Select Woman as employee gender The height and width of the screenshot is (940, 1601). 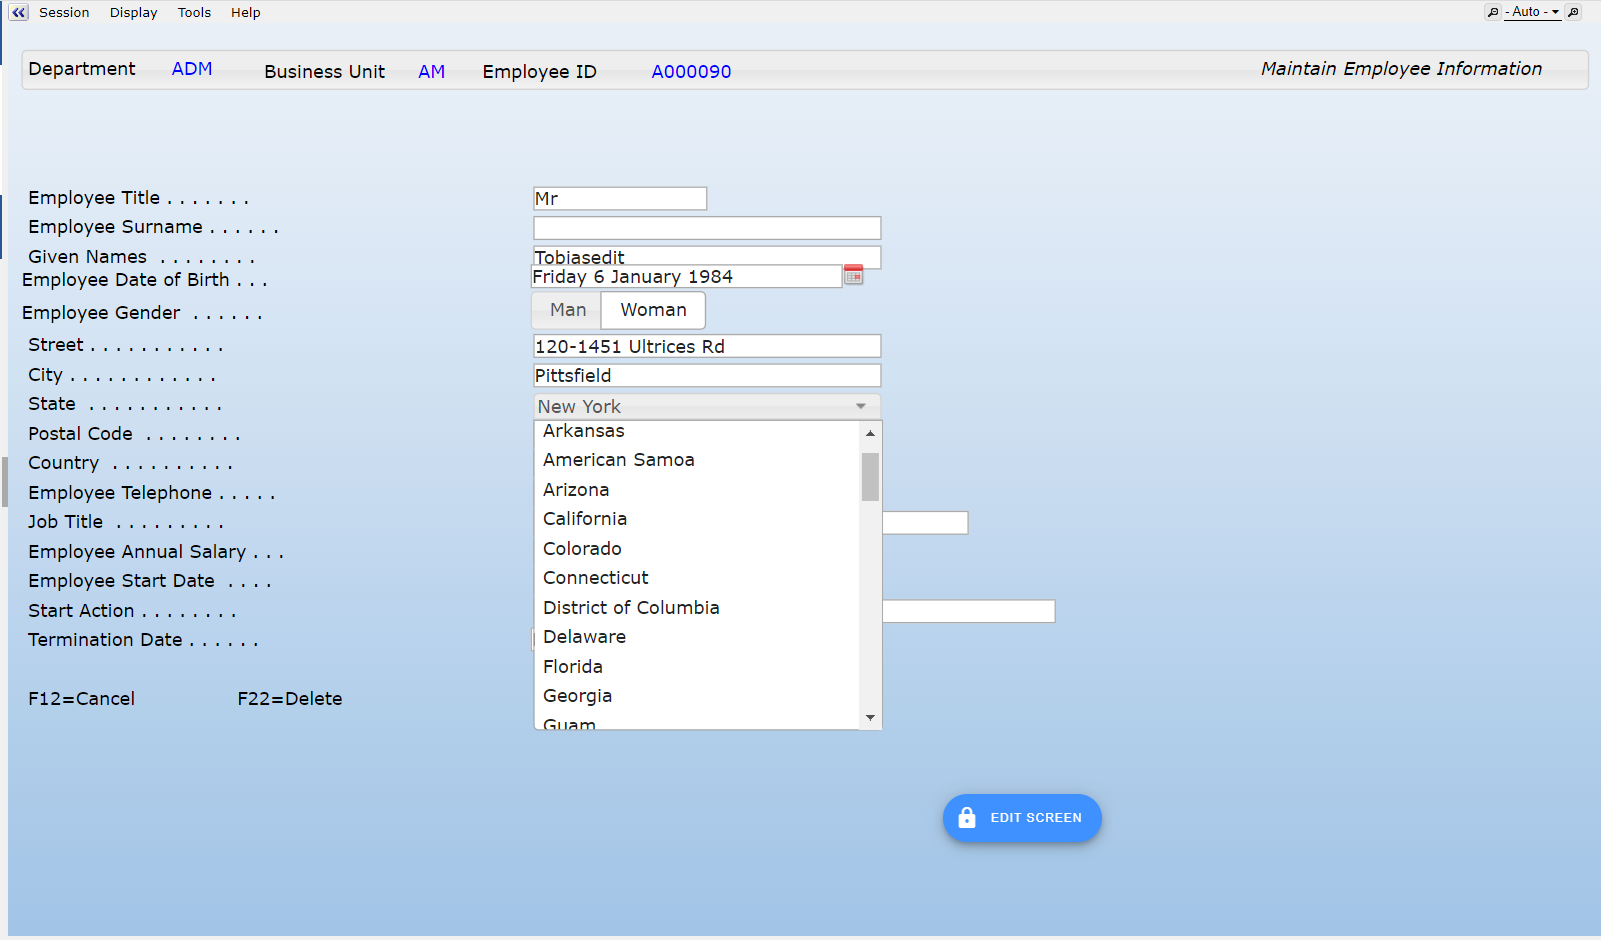click(x=653, y=310)
